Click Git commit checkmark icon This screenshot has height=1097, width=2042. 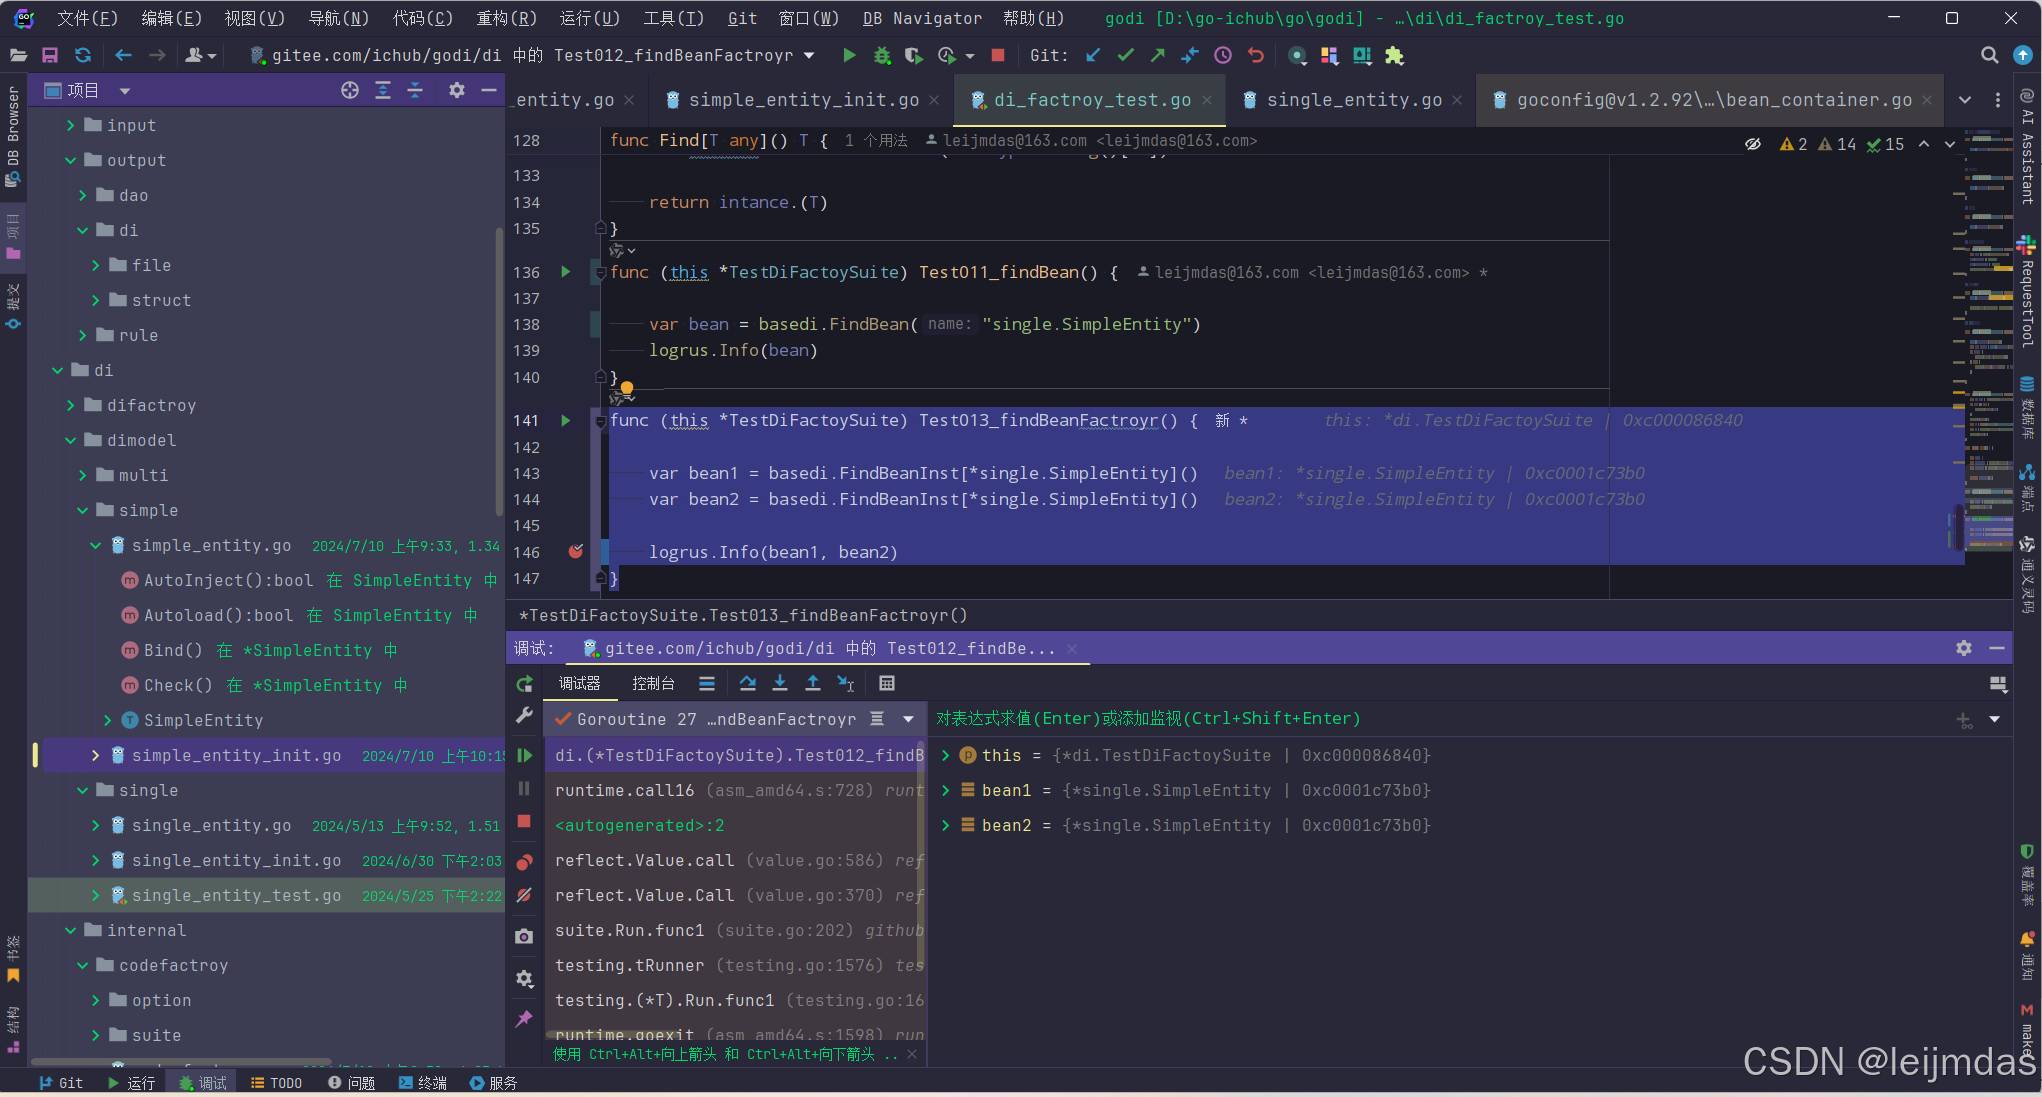[x=1125, y=56]
